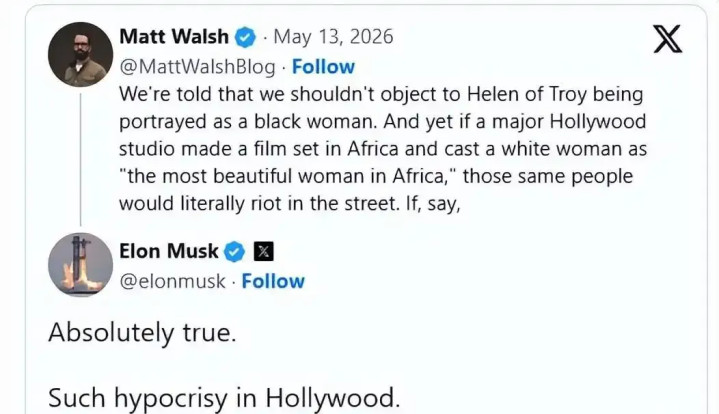This screenshot has height=414, width=719.
Task: Visit the @elonmusk handle
Action: tap(172, 282)
